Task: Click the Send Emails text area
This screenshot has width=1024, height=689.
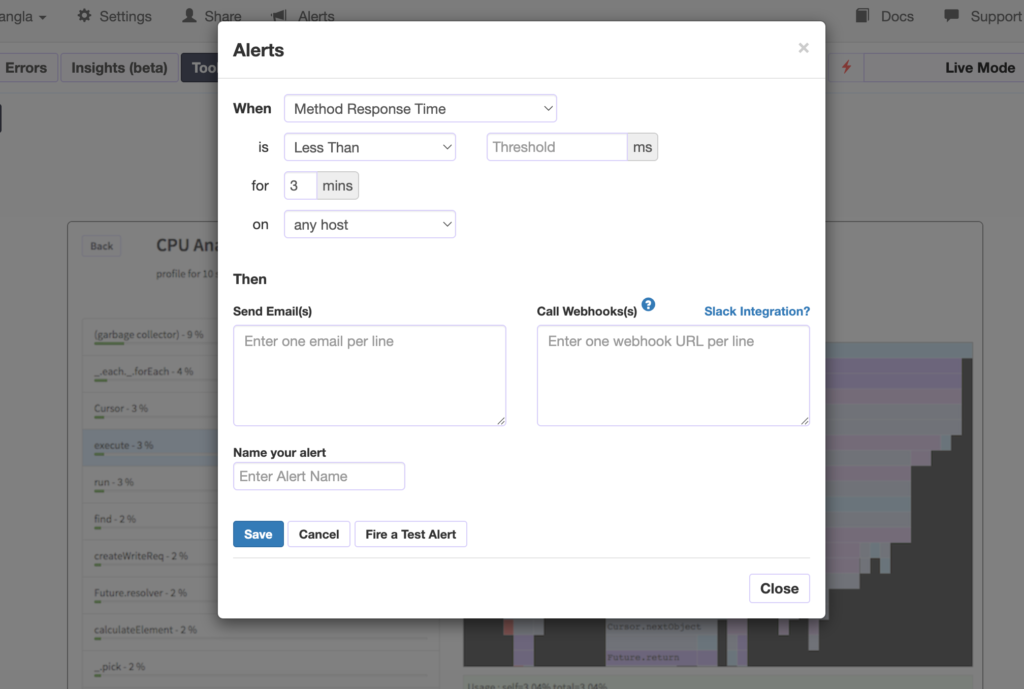Action: 369,375
